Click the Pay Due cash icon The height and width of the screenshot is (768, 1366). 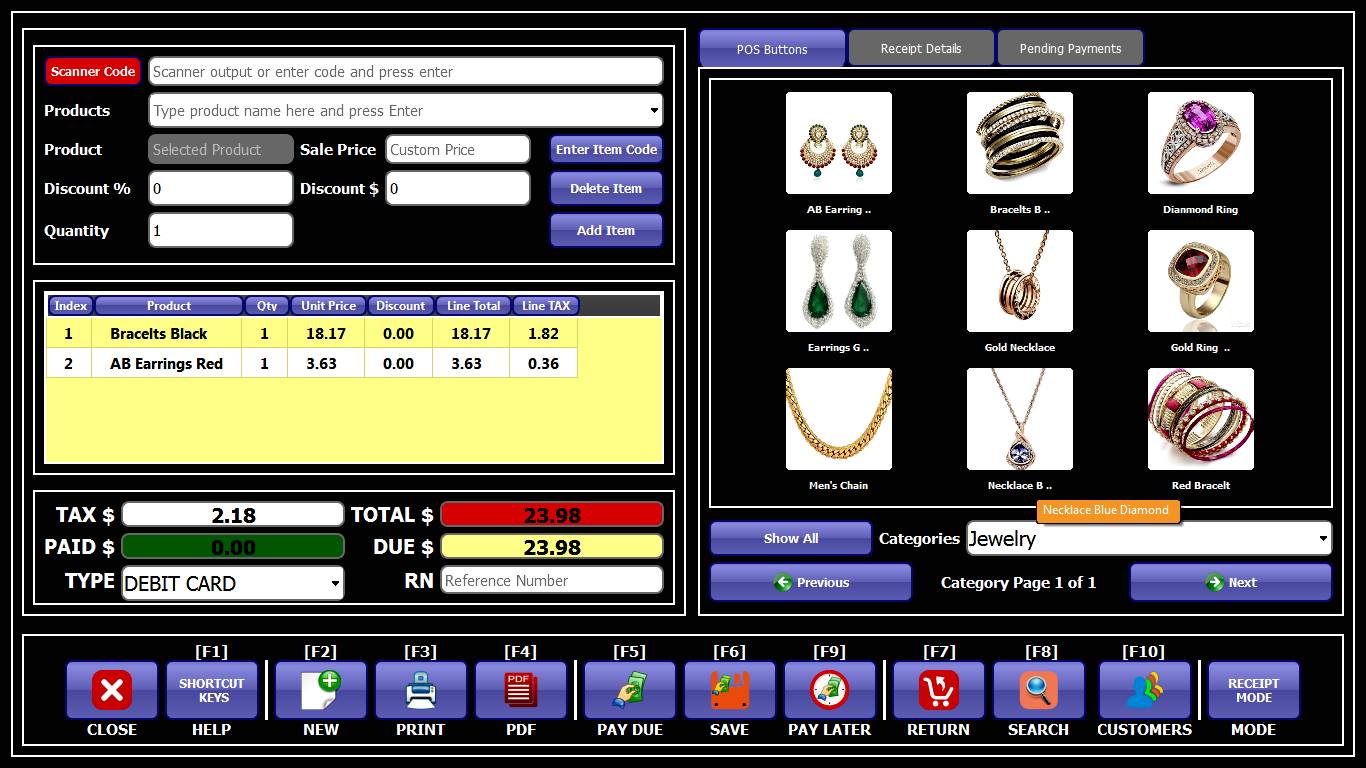point(630,690)
